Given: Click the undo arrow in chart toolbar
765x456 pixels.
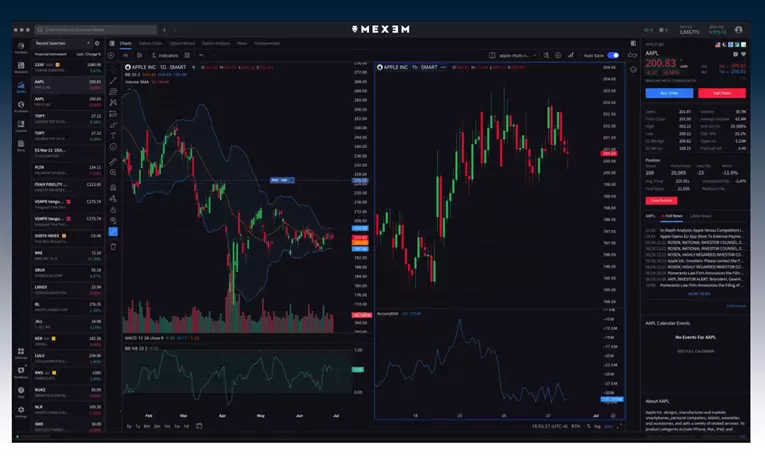Looking at the screenshot, I should [201, 56].
